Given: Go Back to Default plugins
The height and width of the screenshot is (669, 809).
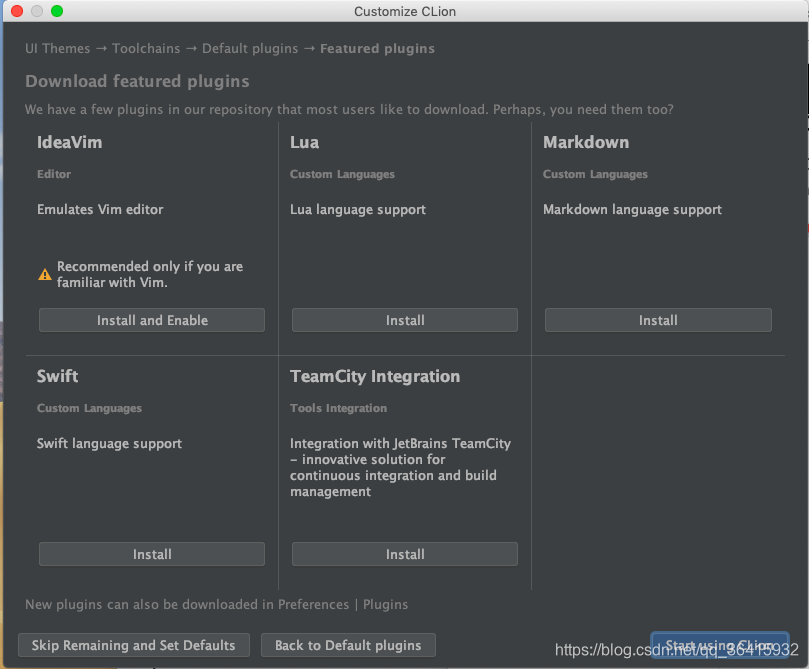Looking at the screenshot, I should pyautogui.click(x=348, y=645).
